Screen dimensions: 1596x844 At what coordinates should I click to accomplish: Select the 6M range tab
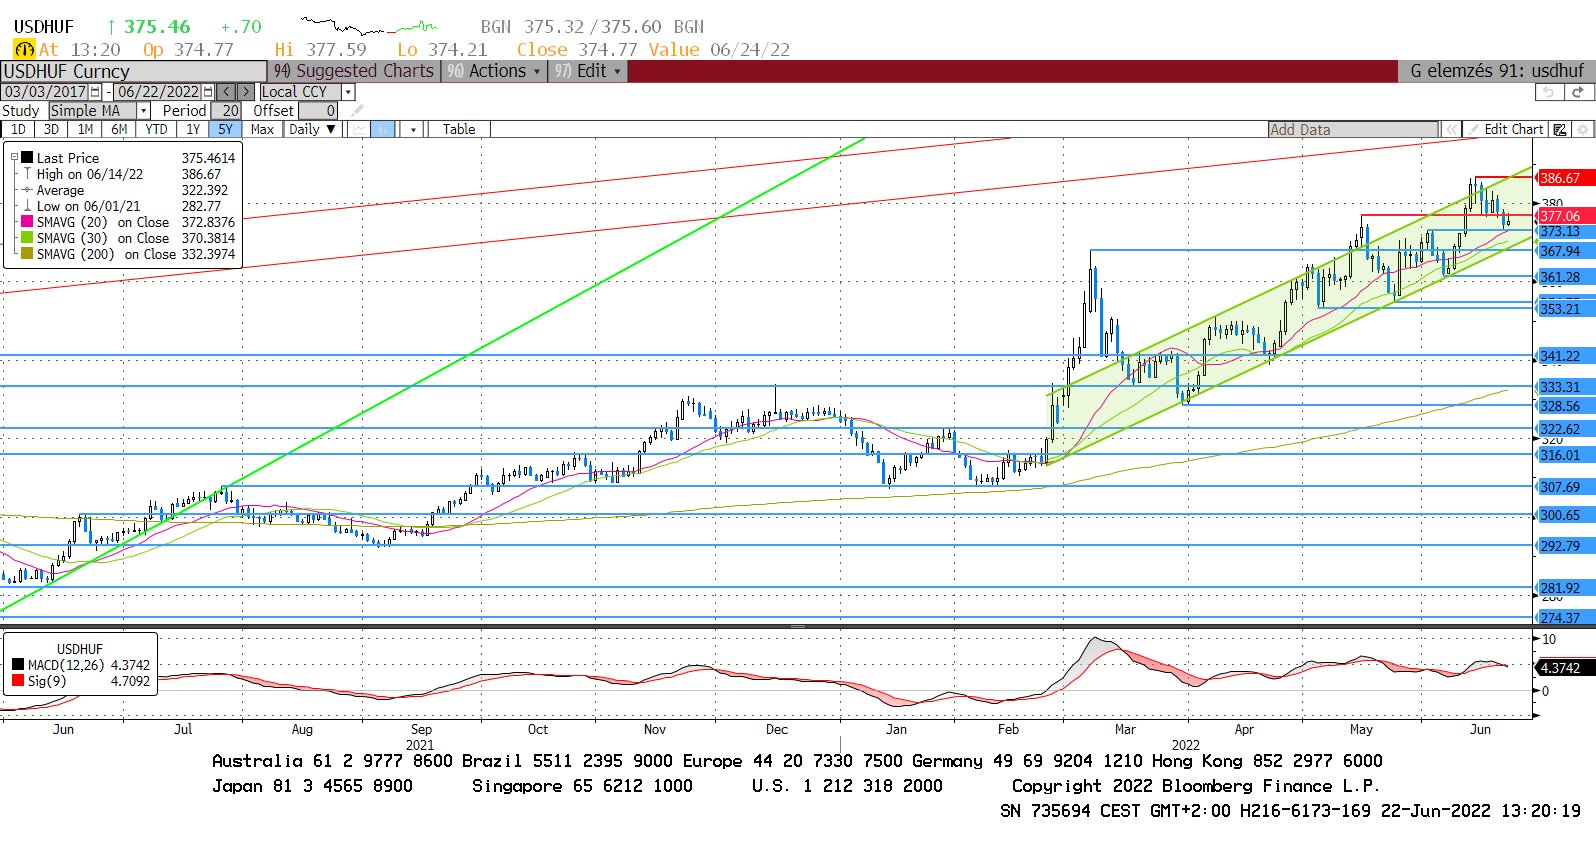click(119, 130)
